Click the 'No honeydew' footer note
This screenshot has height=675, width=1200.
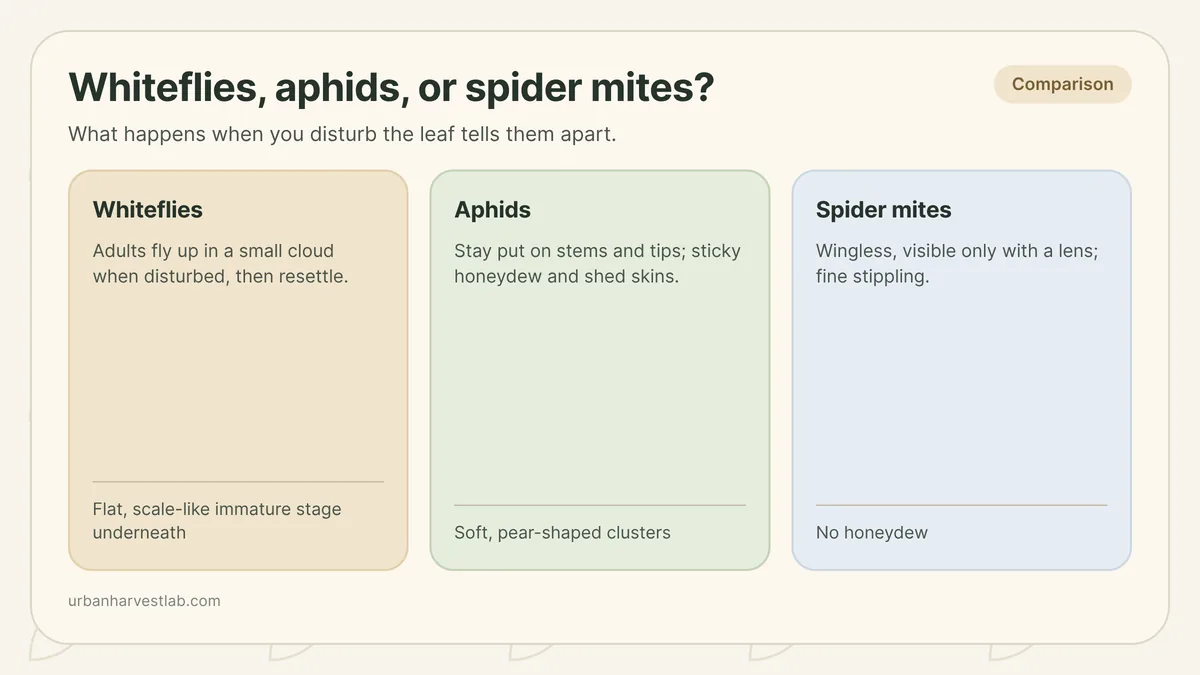pyautogui.click(x=872, y=533)
